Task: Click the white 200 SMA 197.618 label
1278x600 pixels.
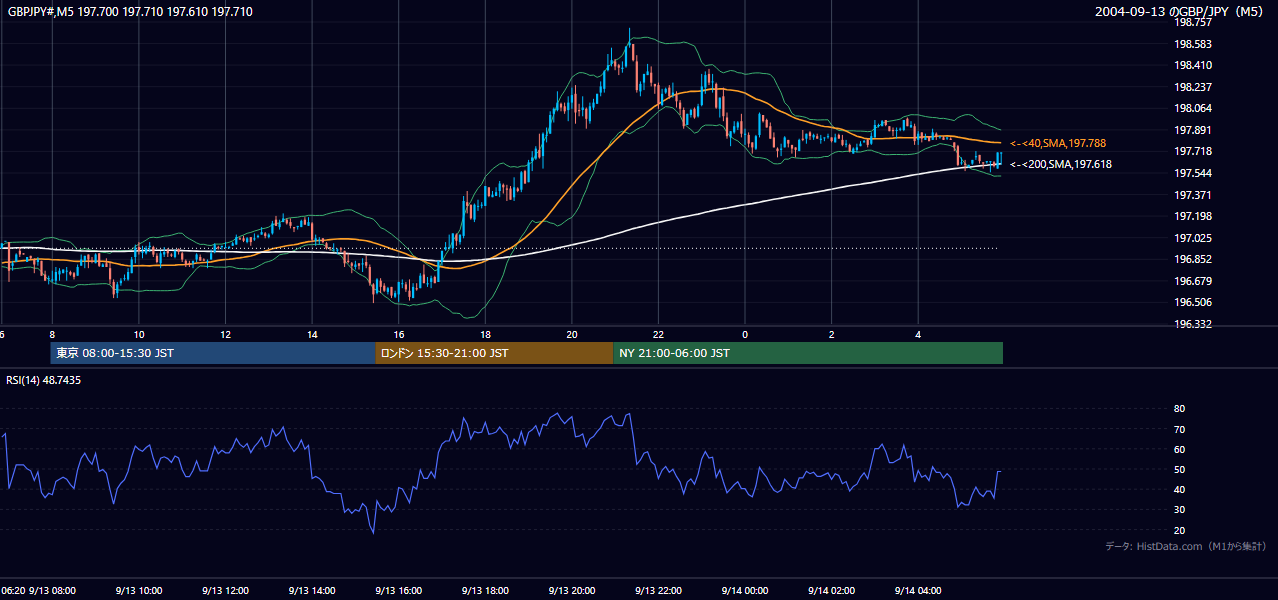Action: click(1061, 164)
